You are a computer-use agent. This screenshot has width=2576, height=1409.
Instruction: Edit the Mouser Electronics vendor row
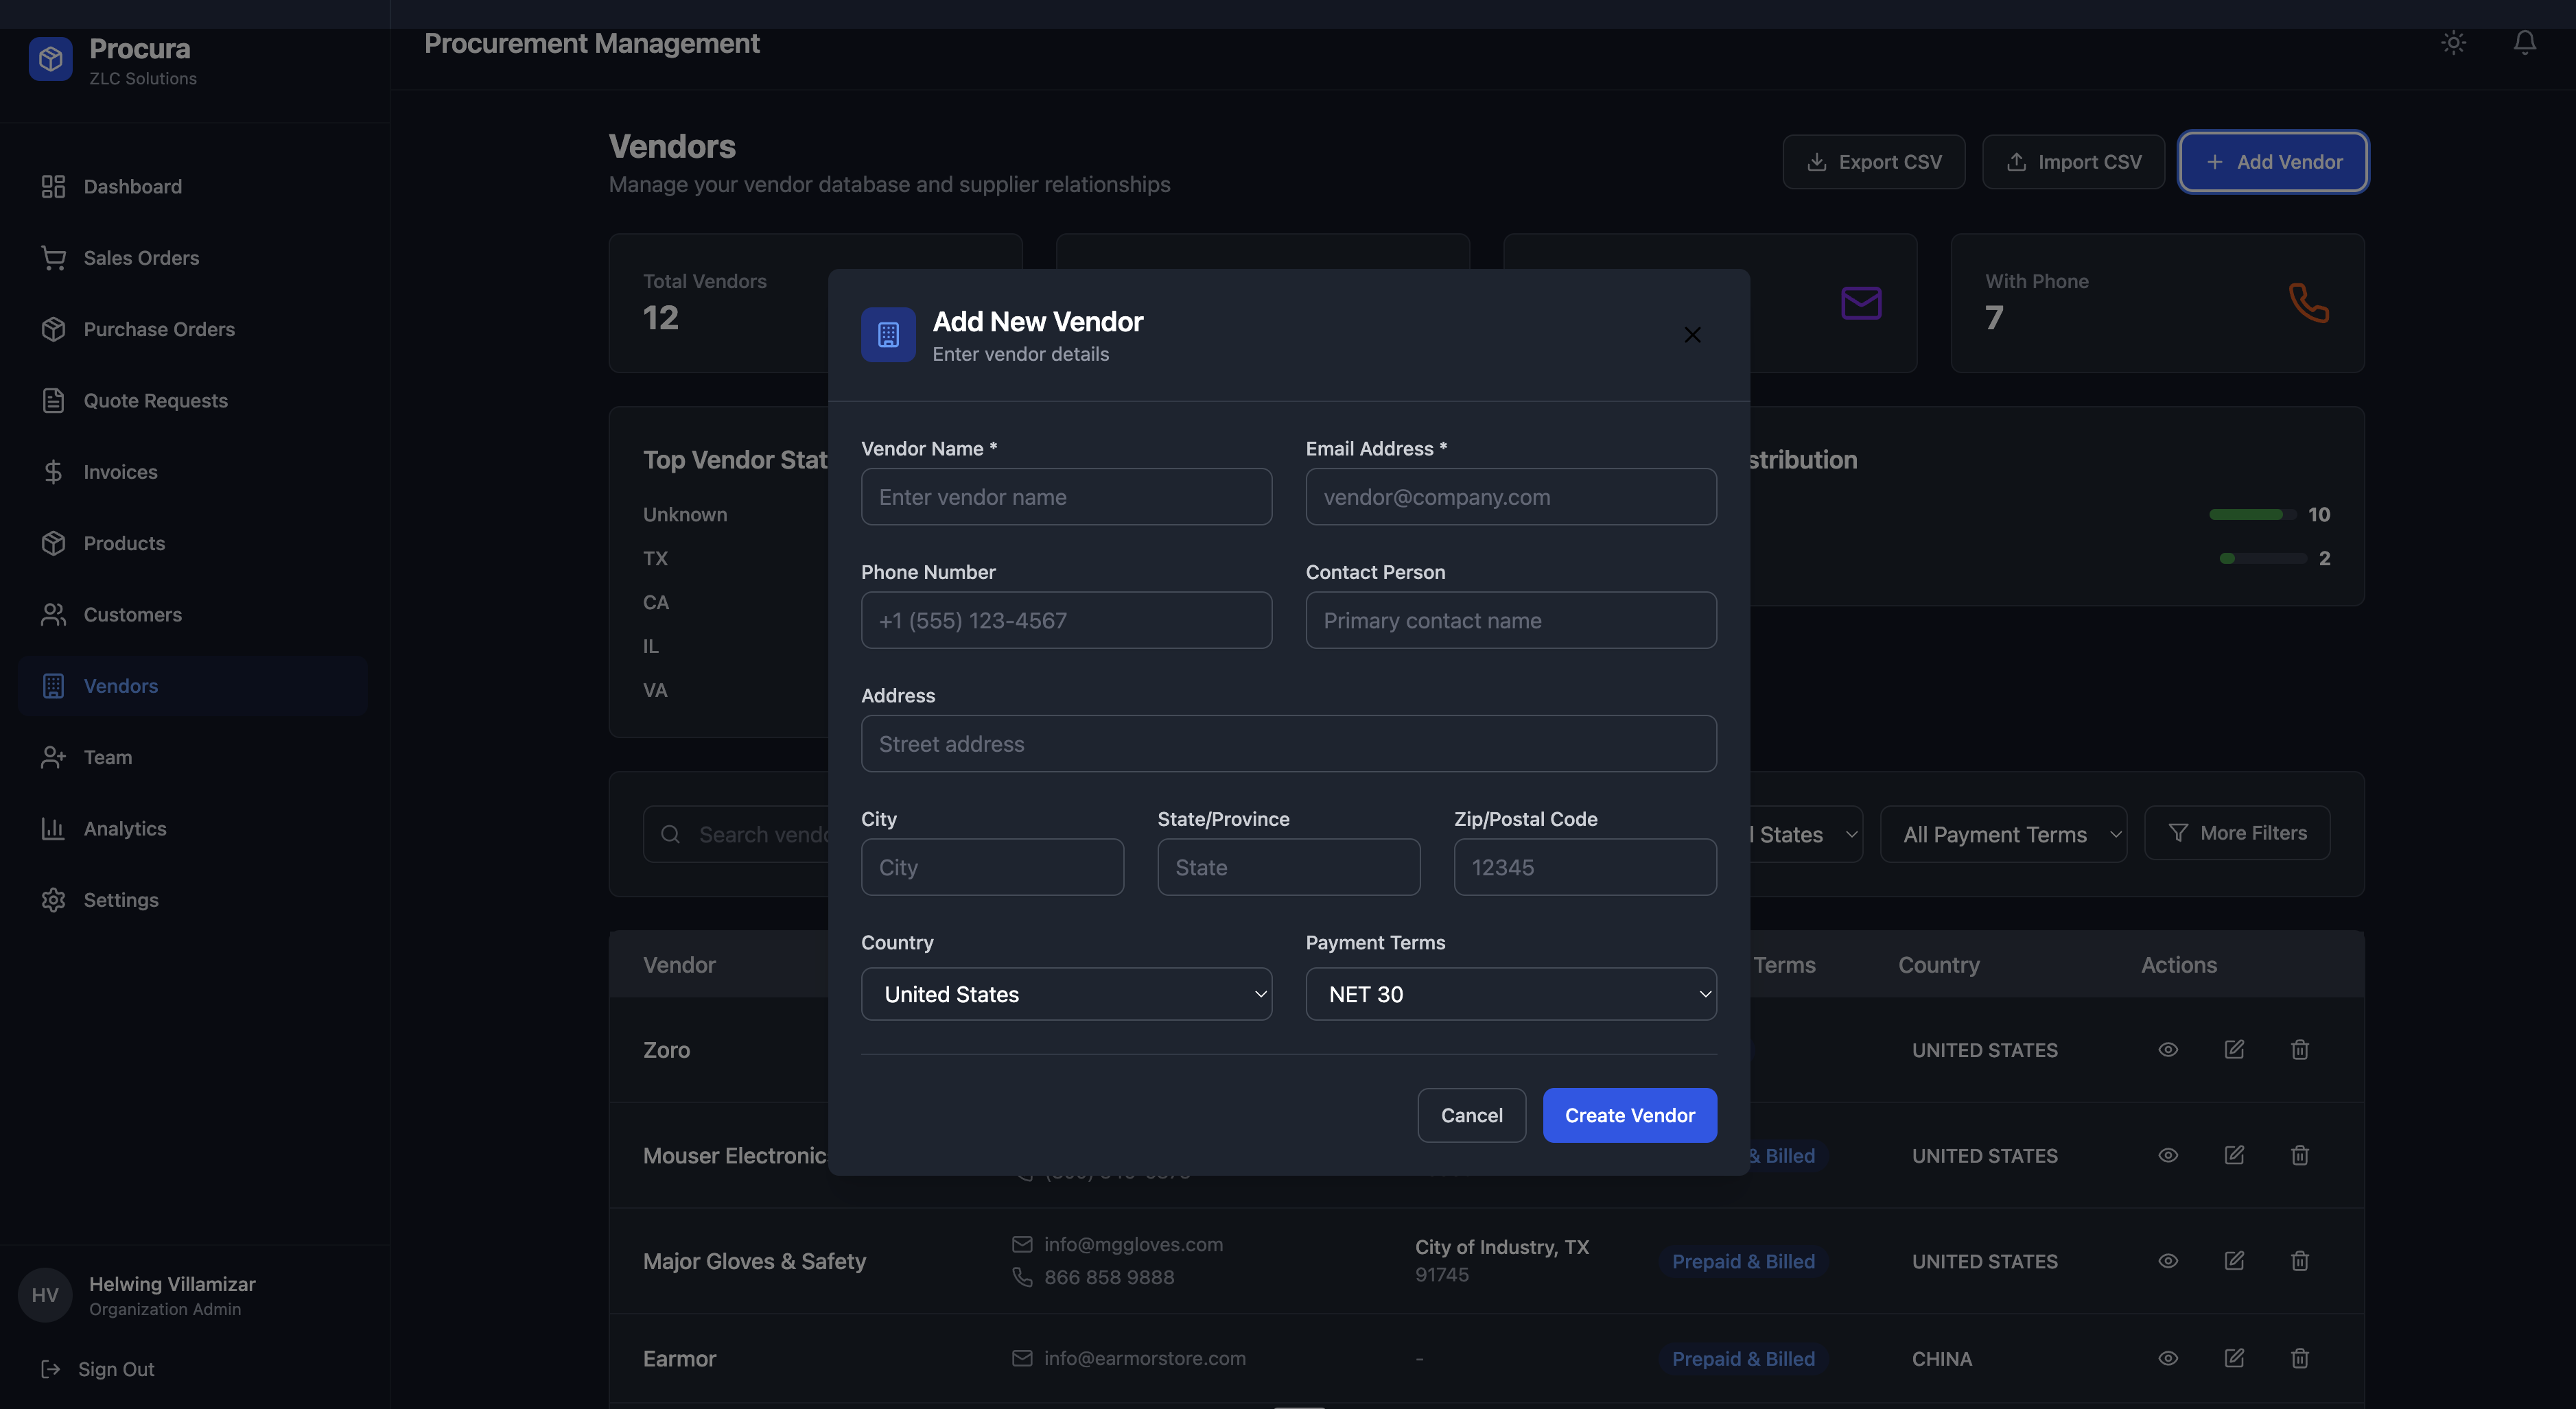point(2233,1155)
